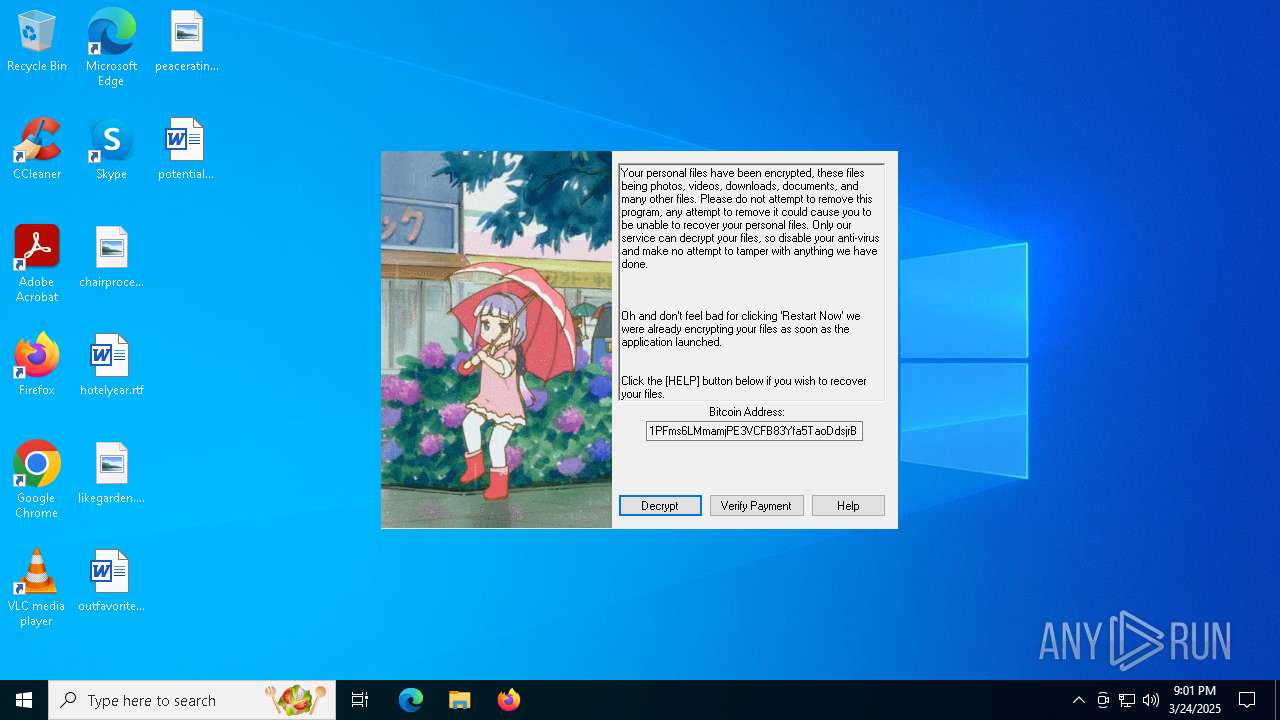Image resolution: width=1280 pixels, height=720 pixels.
Task: Click the taskbar search box
Action: (x=192, y=700)
